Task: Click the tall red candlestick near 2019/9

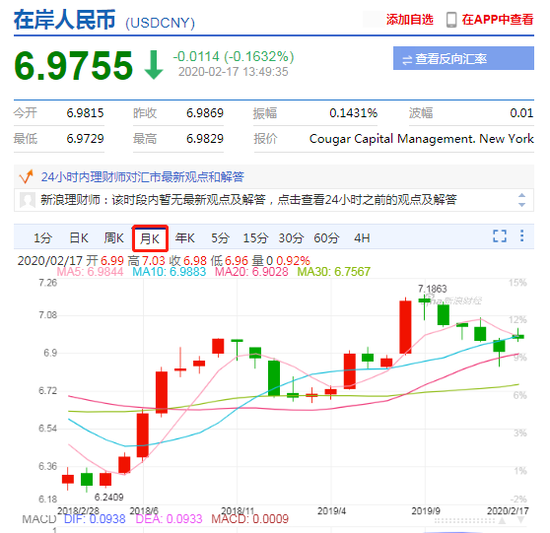Action: point(405,327)
